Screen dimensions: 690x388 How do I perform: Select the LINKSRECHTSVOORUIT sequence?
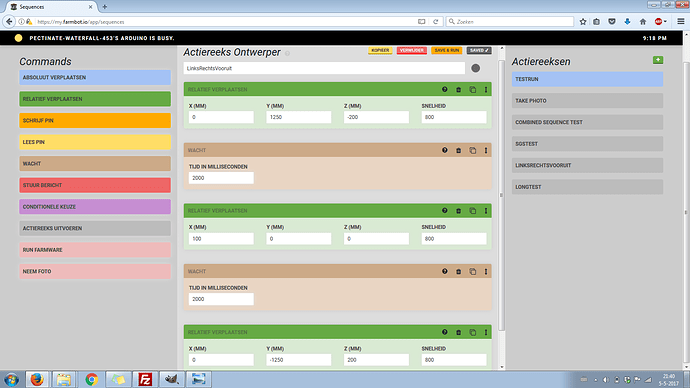click(587, 165)
